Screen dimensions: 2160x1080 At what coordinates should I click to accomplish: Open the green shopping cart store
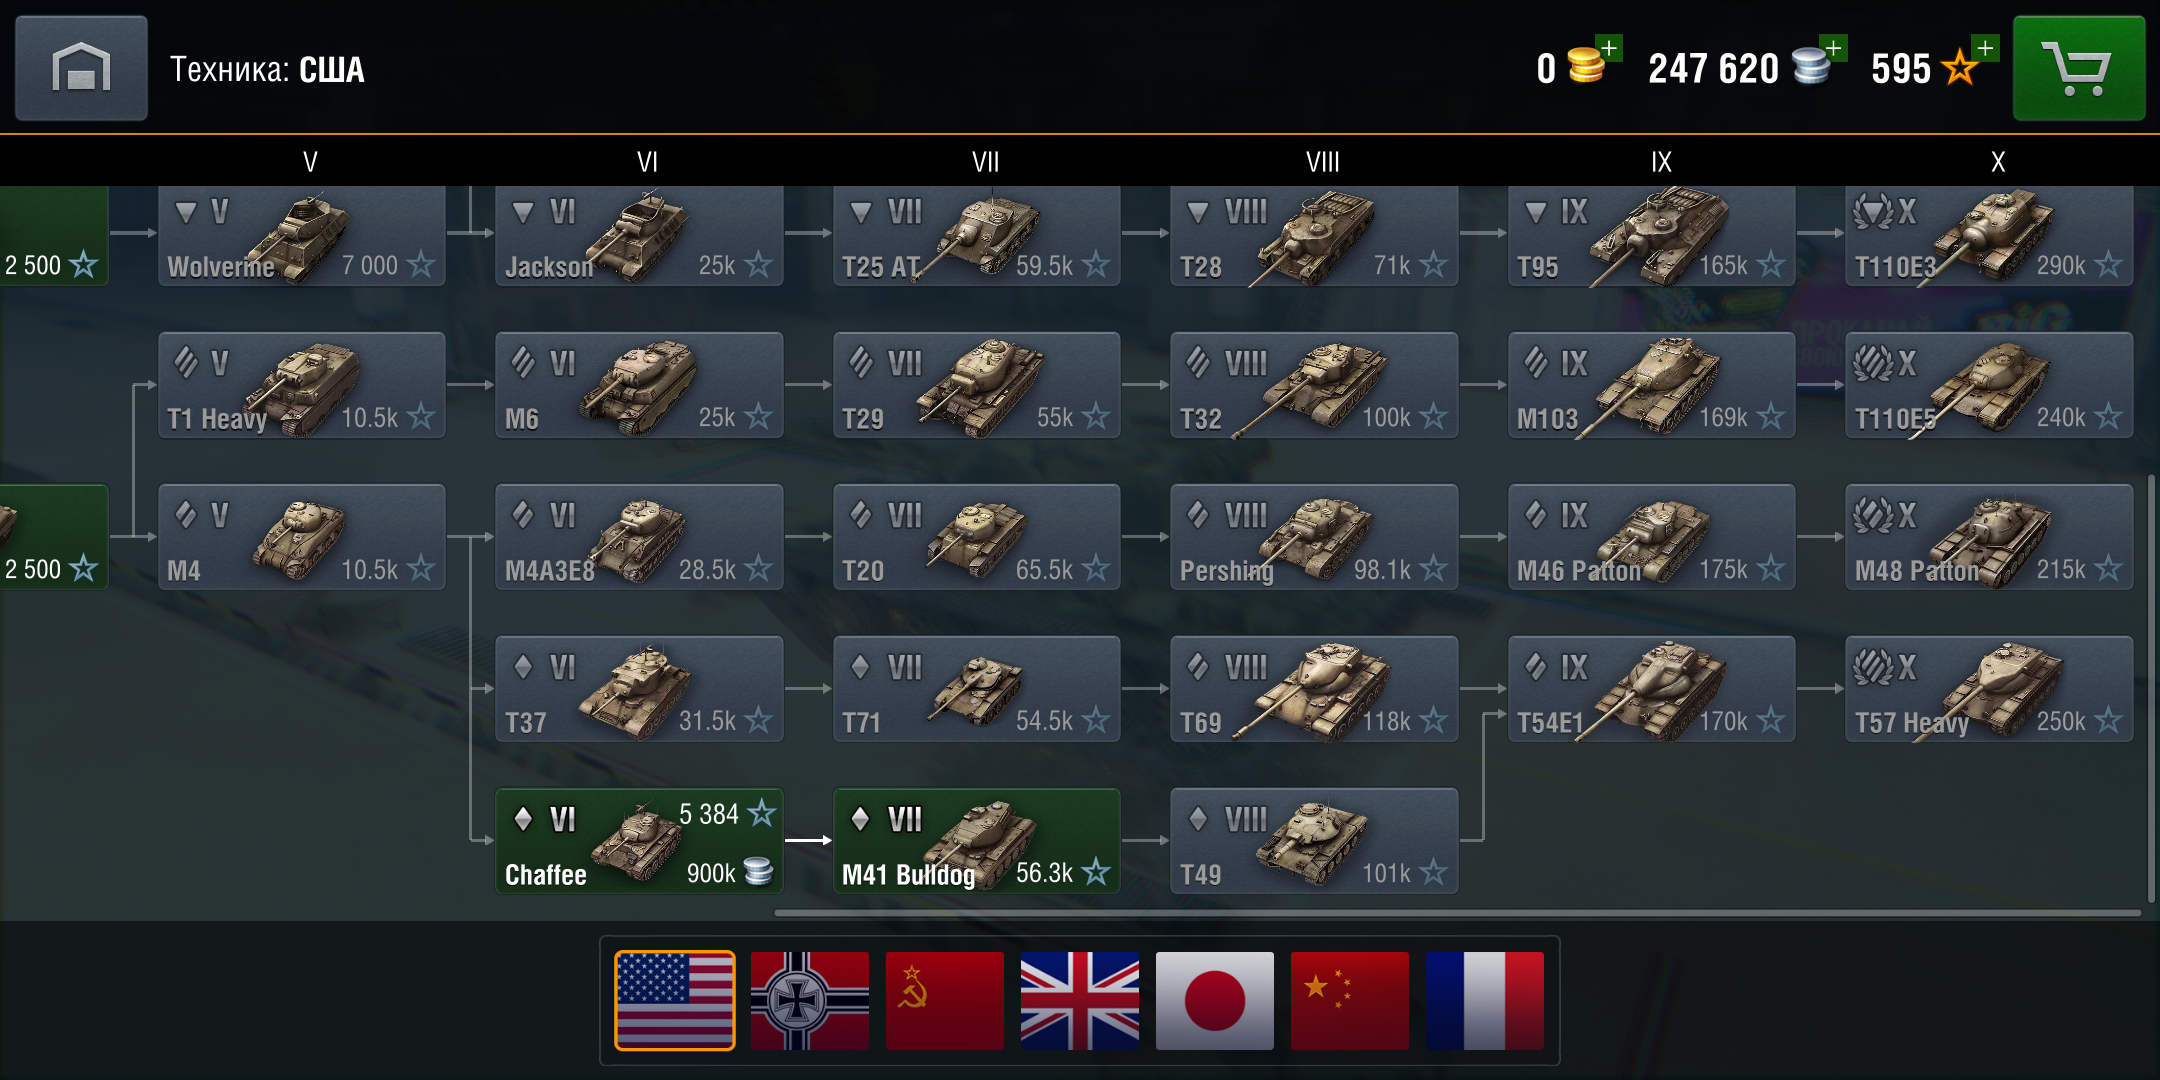(x=2079, y=68)
